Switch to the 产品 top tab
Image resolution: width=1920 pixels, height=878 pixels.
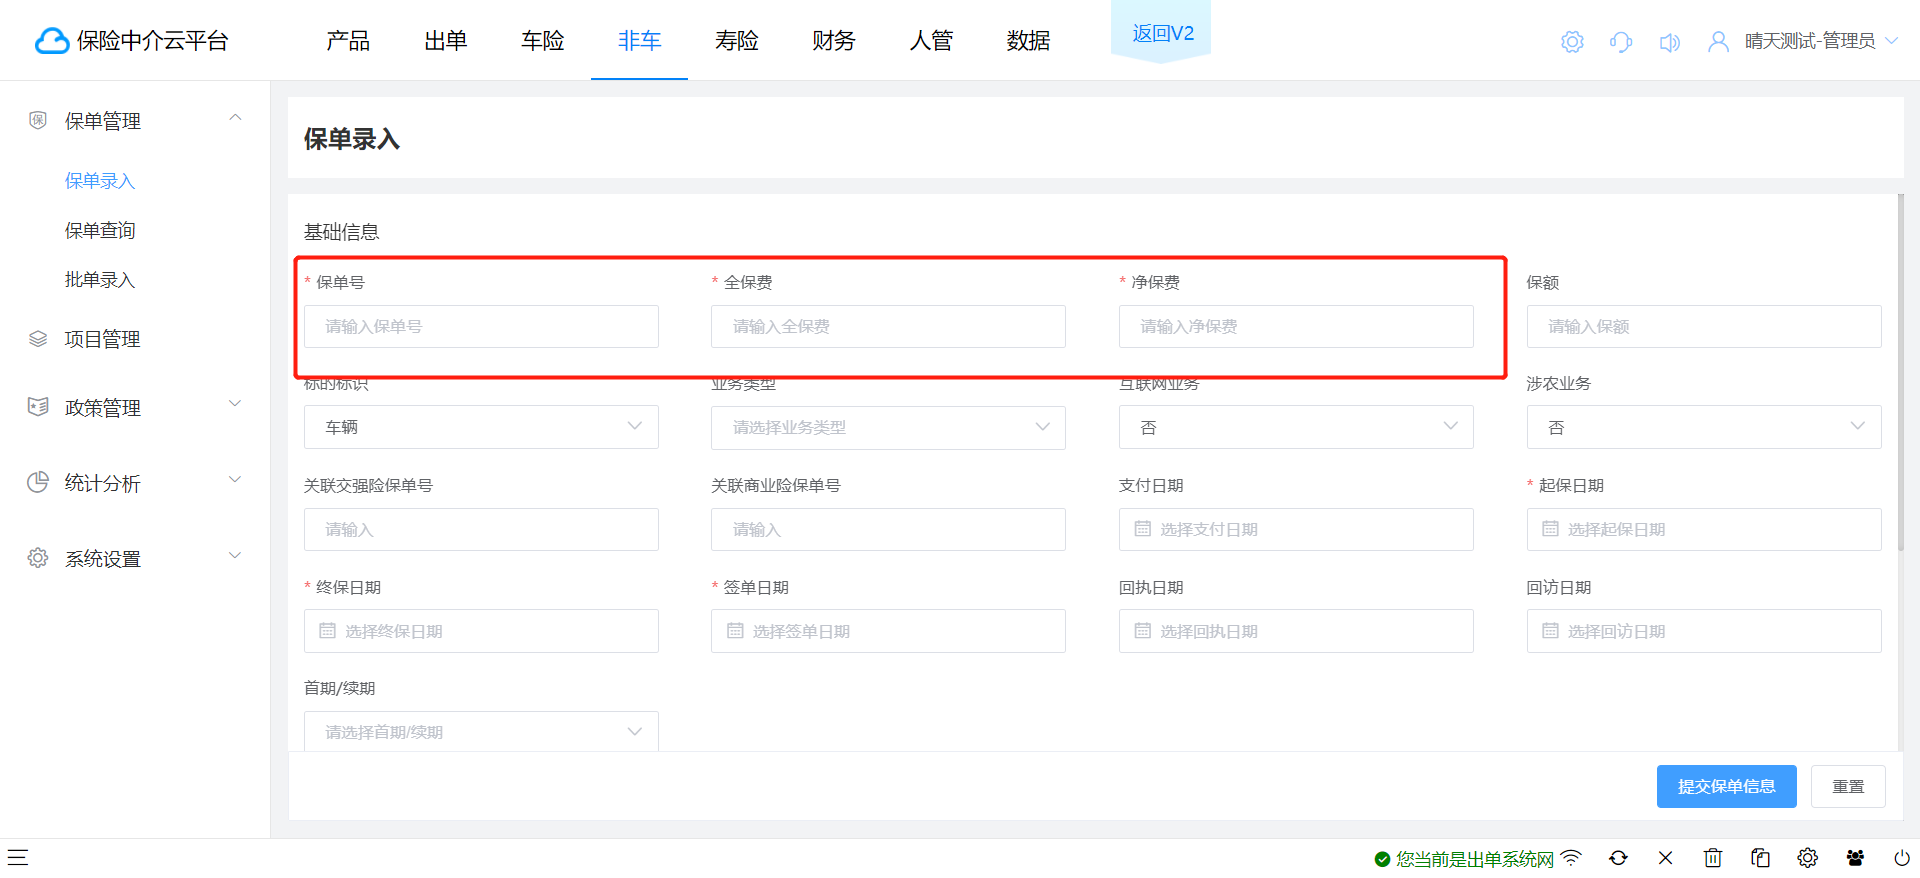[x=348, y=41]
